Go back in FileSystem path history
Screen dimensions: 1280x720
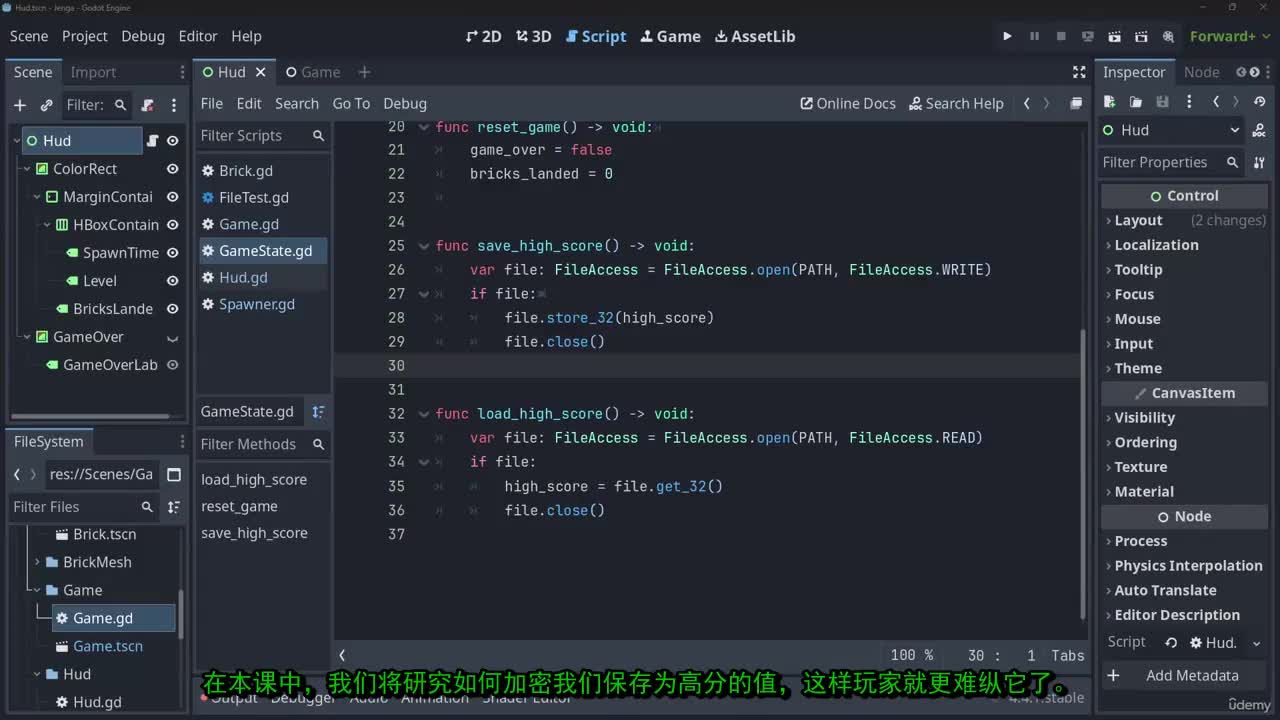[17, 474]
